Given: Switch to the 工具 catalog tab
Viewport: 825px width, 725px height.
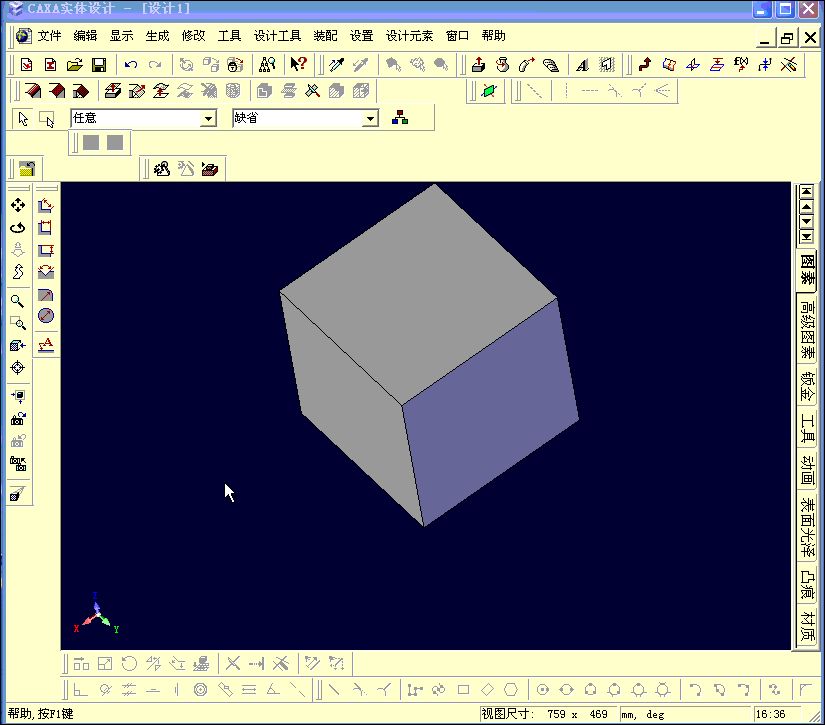Looking at the screenshot, I should pyautogui.click(x=807, y=428).
